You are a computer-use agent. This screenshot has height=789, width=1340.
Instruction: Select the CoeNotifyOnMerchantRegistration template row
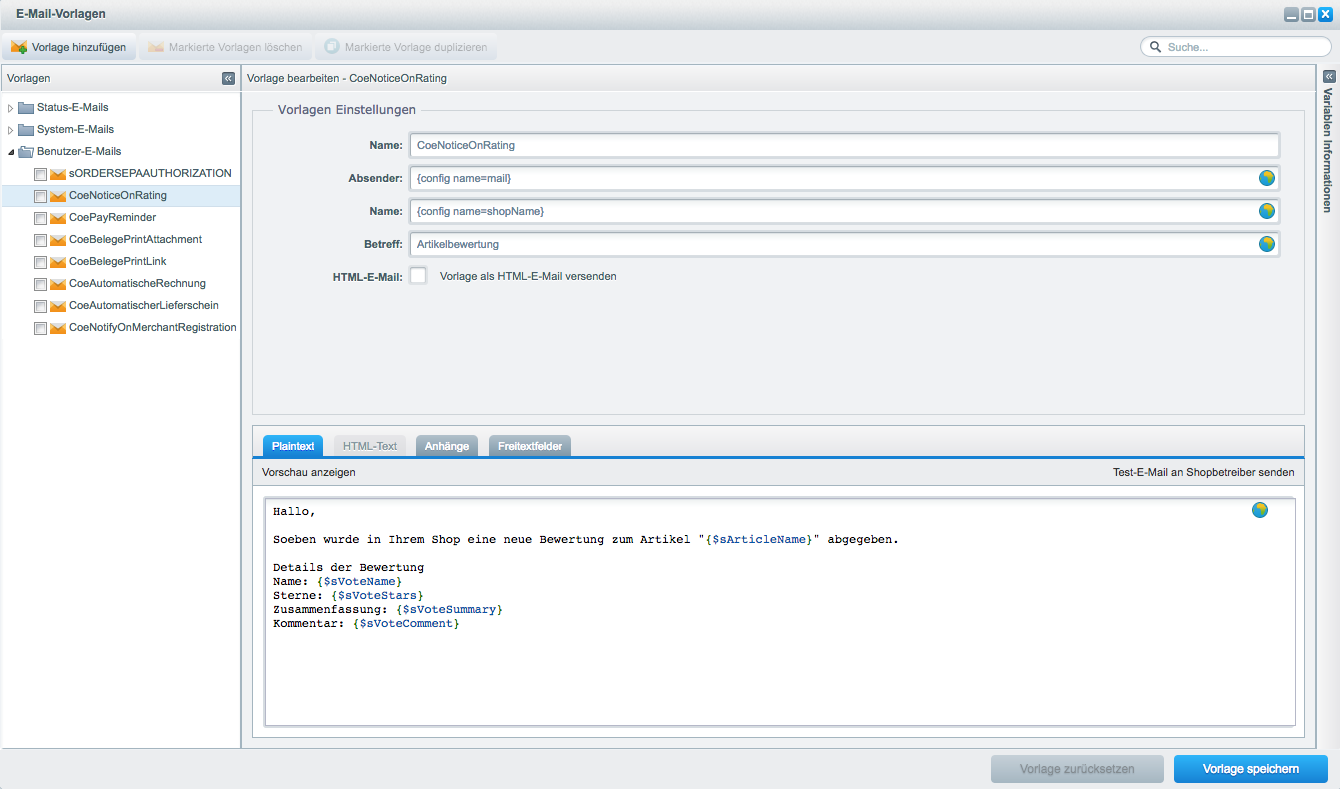click(x=121, y=328)
